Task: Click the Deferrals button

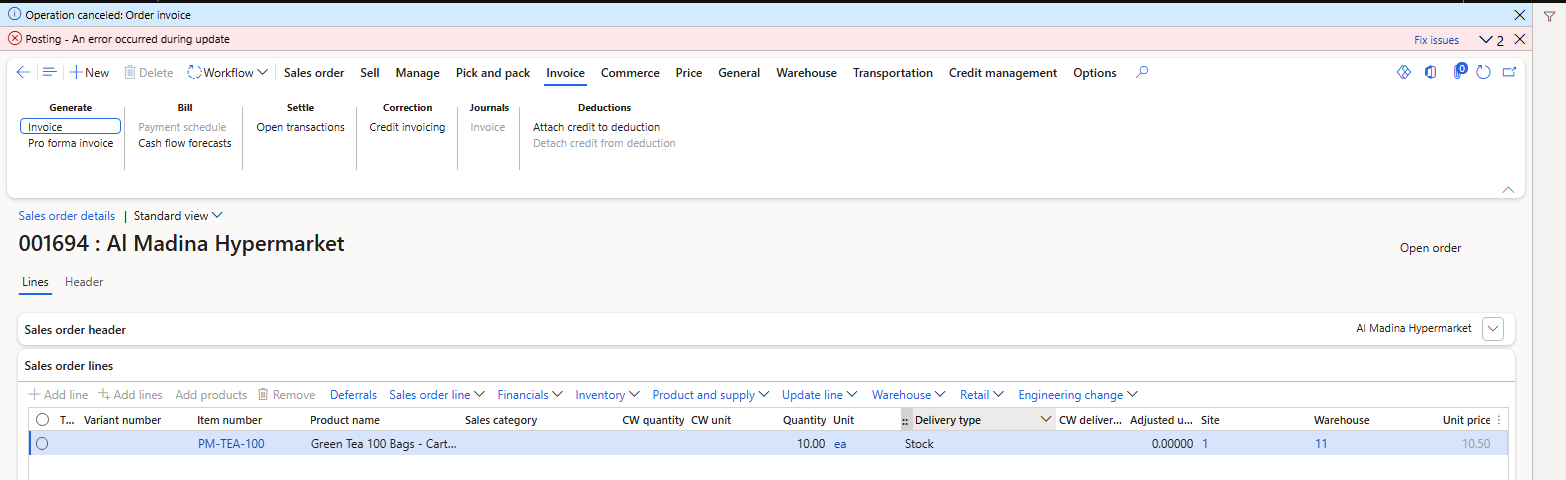Action: (x=353, y=395)
